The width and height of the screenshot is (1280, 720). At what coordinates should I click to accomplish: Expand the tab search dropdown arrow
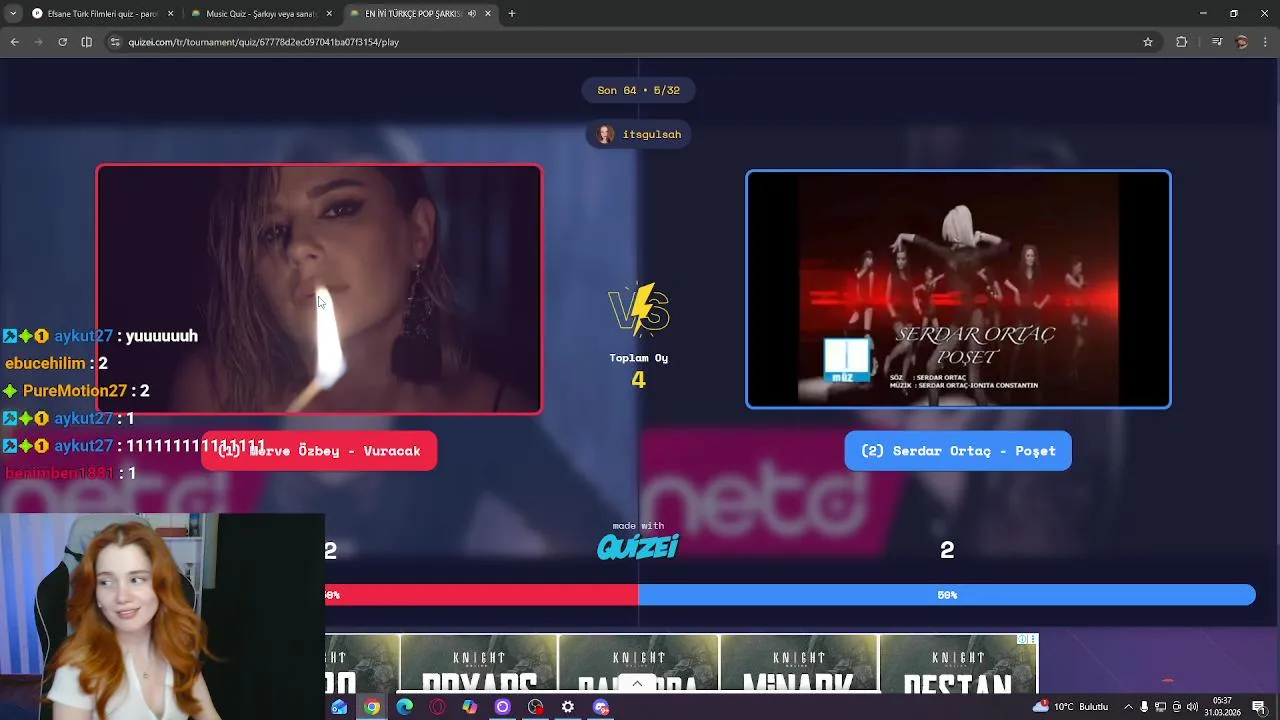(12, 14)
